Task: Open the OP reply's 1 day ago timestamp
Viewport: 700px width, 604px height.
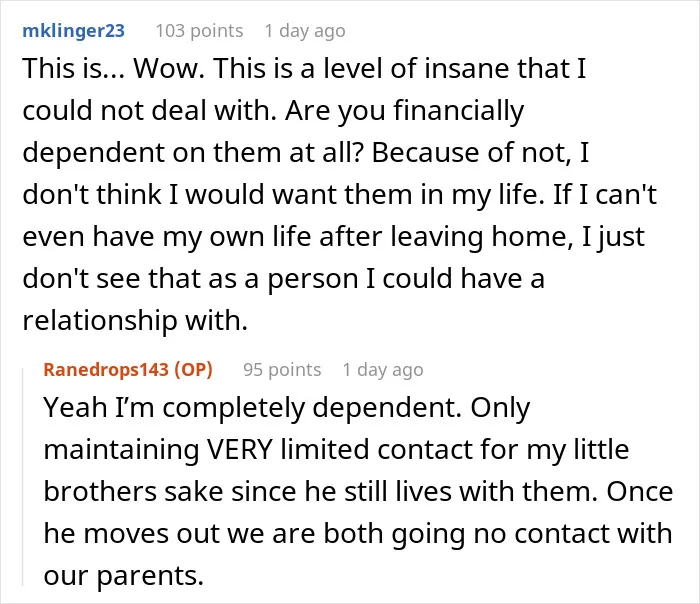Action: [x=383, y=370]
